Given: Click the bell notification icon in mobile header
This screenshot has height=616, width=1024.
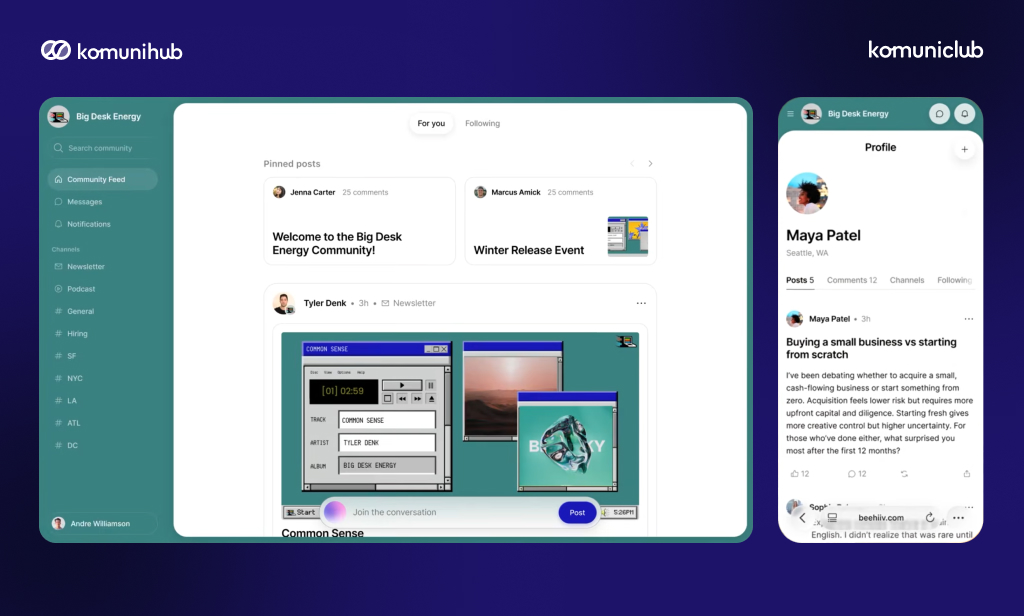Looking at the screenshot, I should coord(965,114).
